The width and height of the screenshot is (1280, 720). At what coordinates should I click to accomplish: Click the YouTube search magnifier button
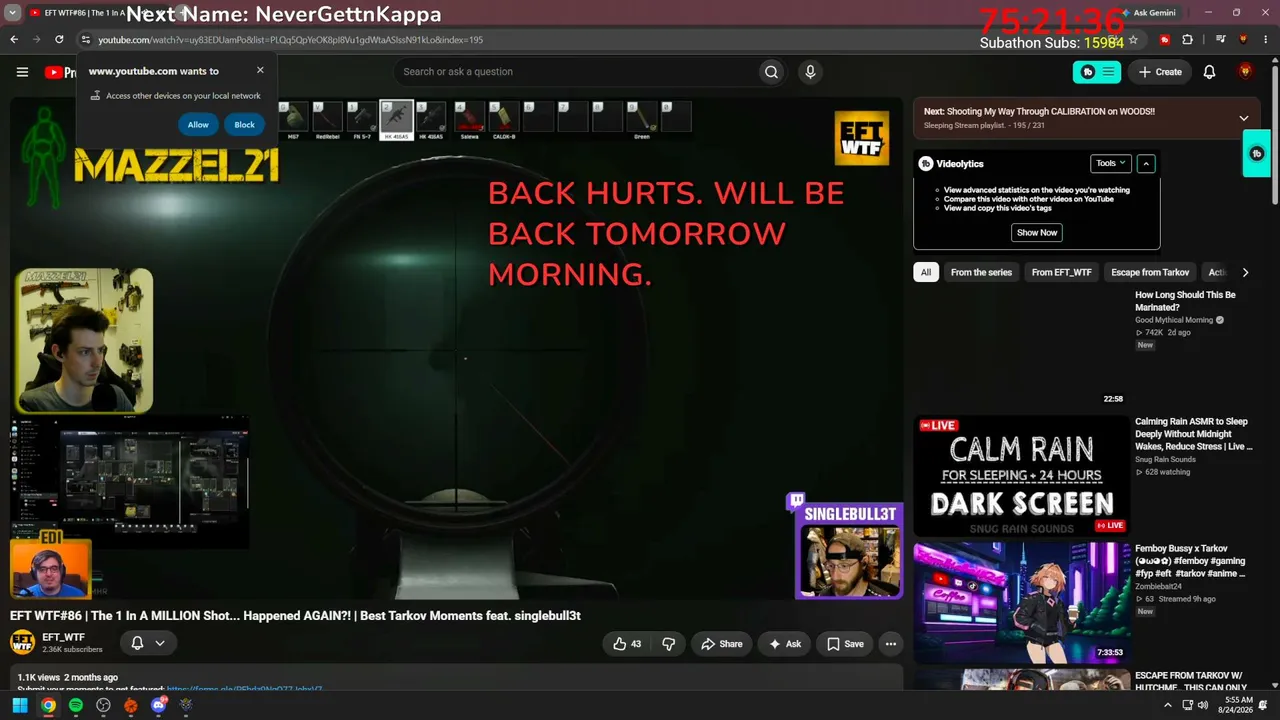tap(771, 72)
